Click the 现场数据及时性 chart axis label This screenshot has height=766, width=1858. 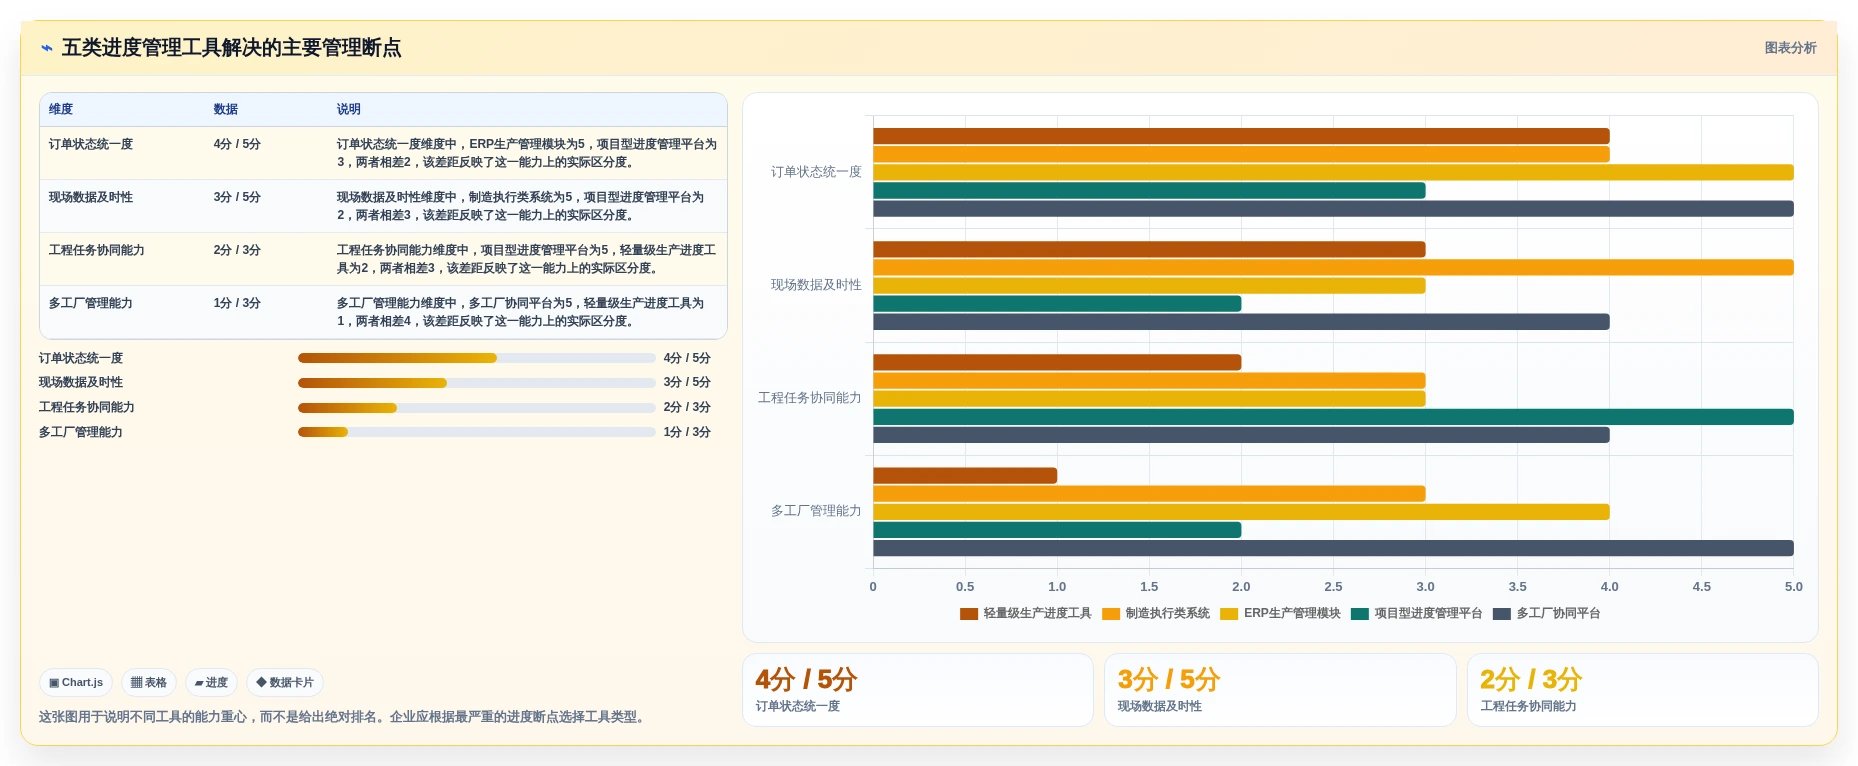pos(816,285)
